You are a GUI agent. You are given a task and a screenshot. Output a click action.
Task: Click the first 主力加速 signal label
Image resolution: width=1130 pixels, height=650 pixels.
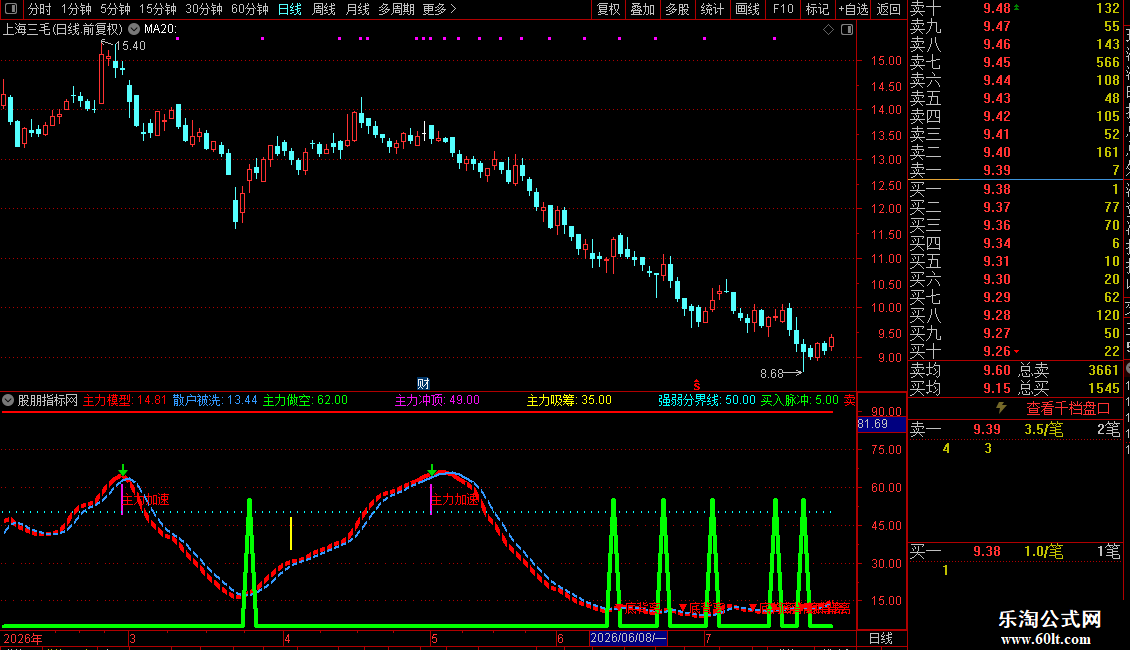[x=146, y=499]
